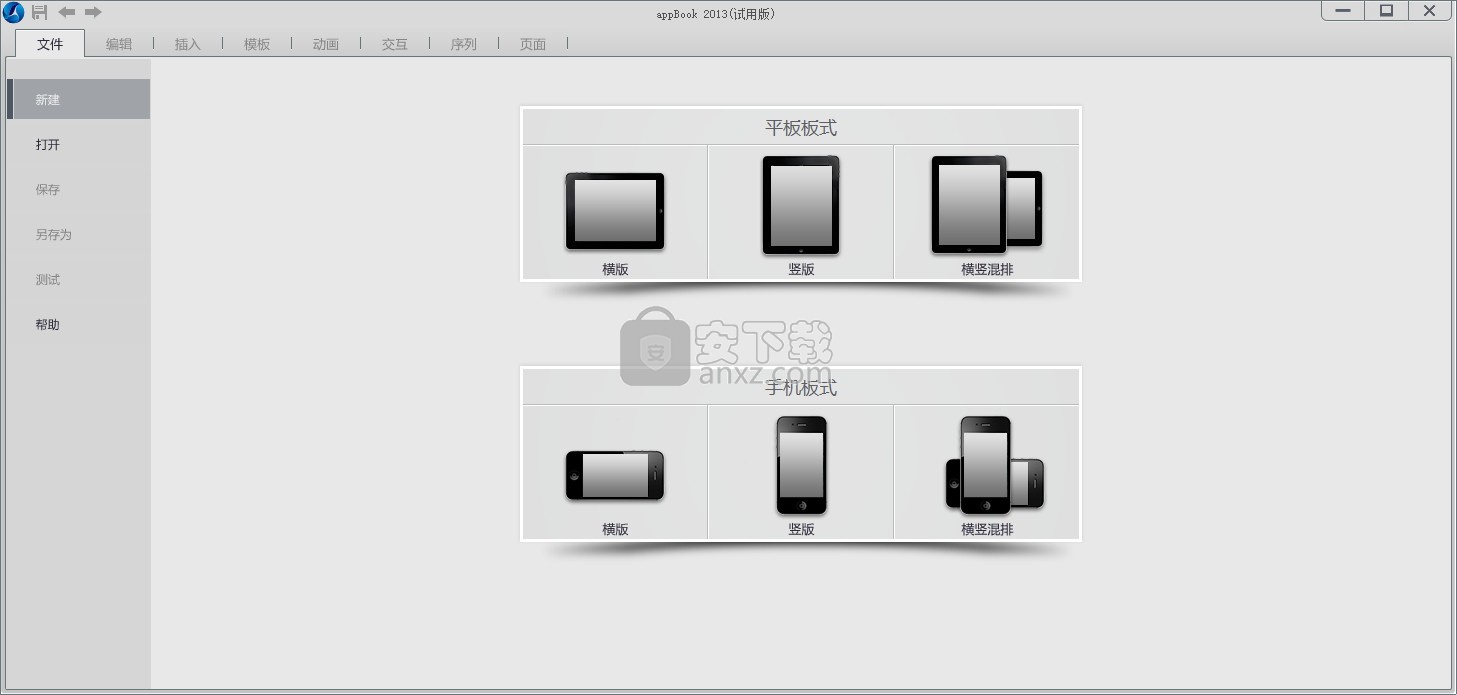Open the 序列 tab
The width and height of the screenshot is (1457, 695).
coord(464,44)
